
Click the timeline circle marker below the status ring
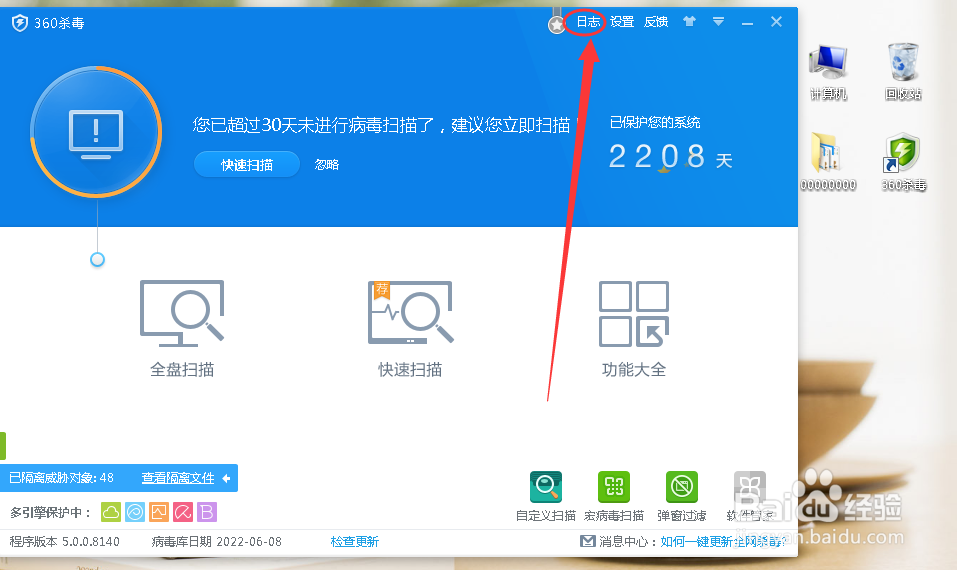click(x=97, y=259)
